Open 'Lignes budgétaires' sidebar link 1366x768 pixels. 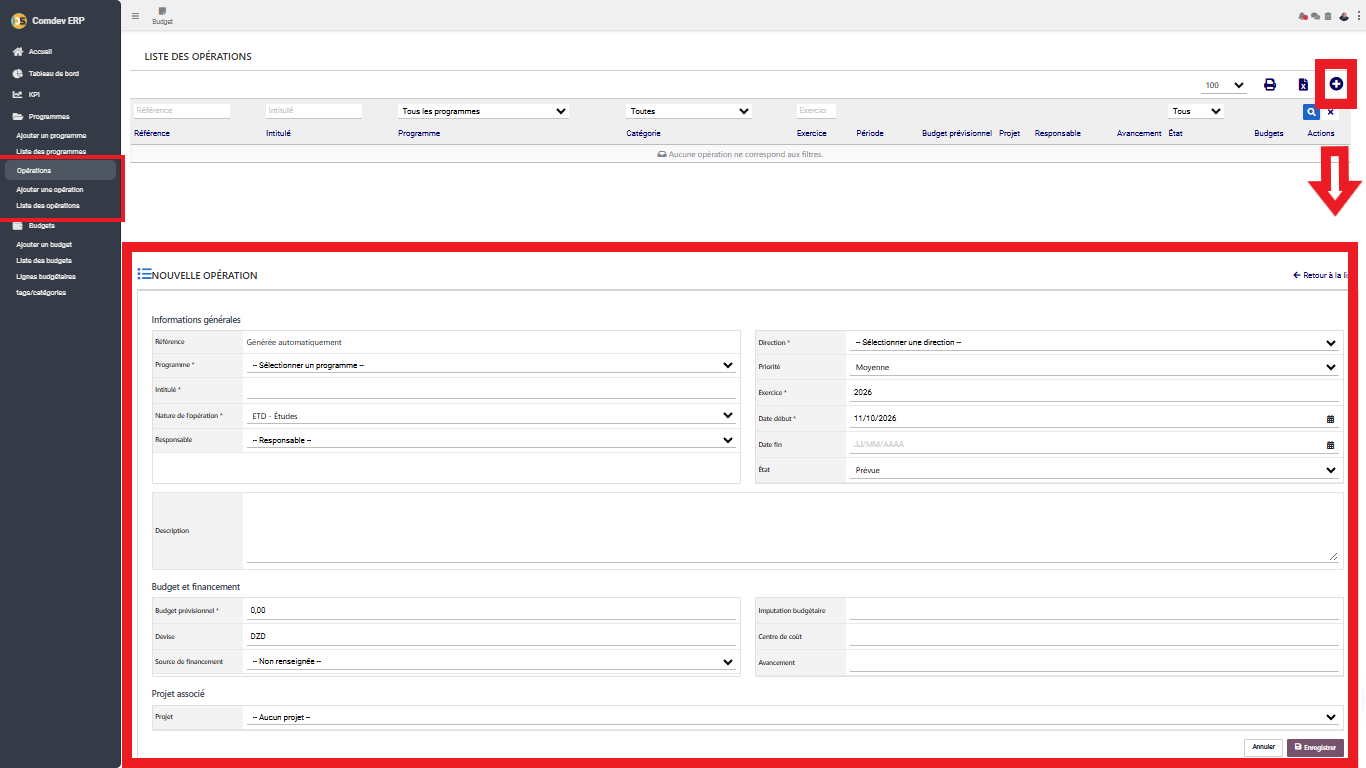click(x=46, y=276)
